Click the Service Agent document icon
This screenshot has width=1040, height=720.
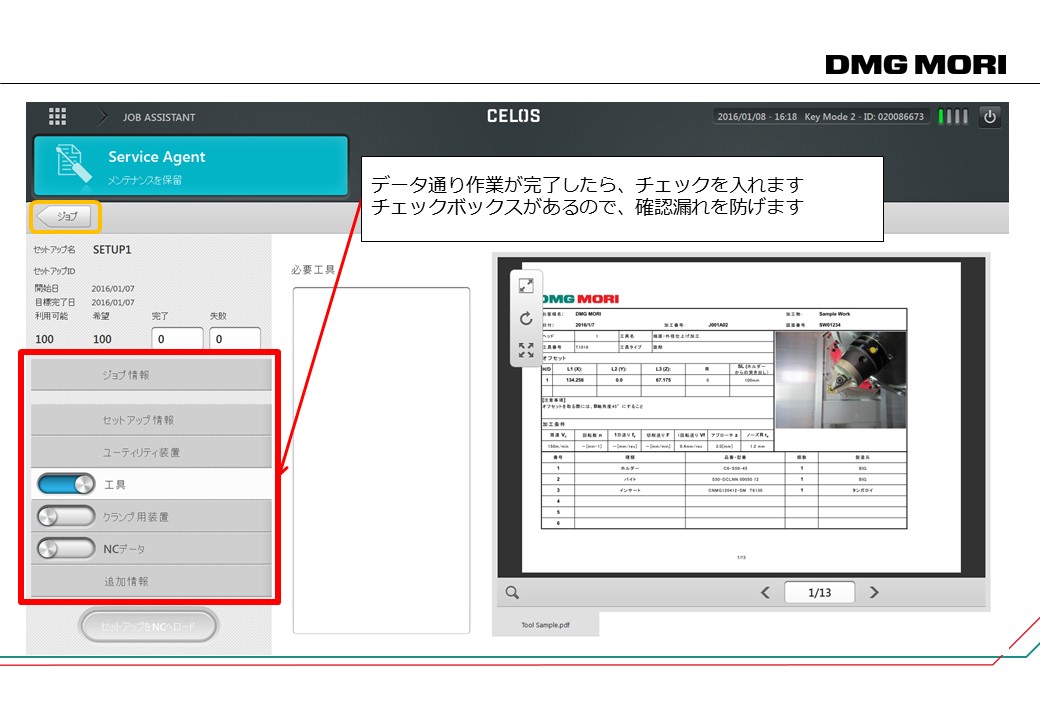74,164
